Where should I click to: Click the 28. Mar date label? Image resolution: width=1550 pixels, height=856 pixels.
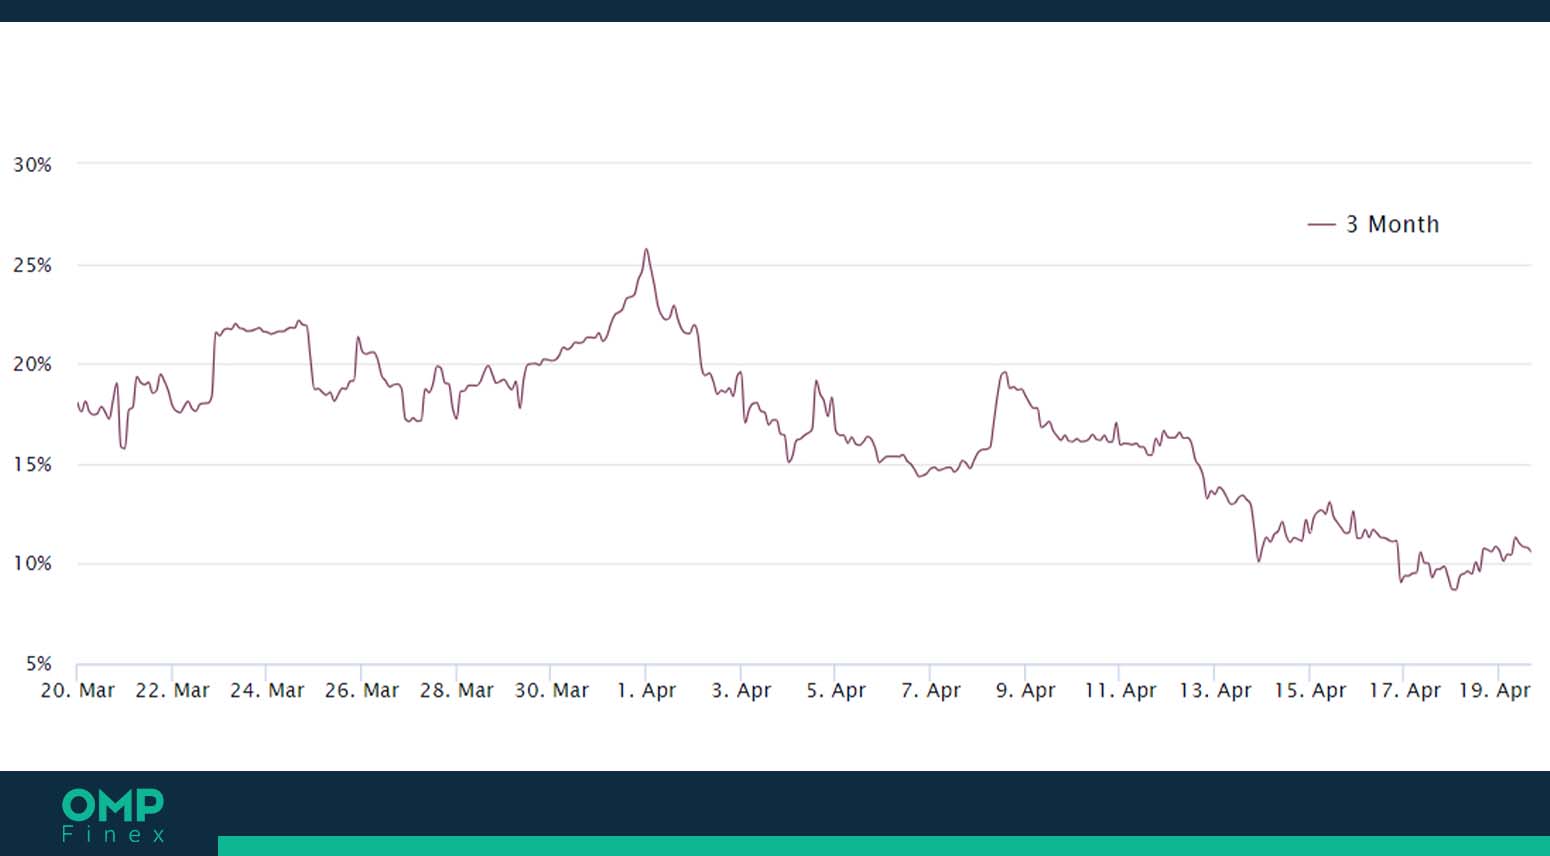[457, 691]
